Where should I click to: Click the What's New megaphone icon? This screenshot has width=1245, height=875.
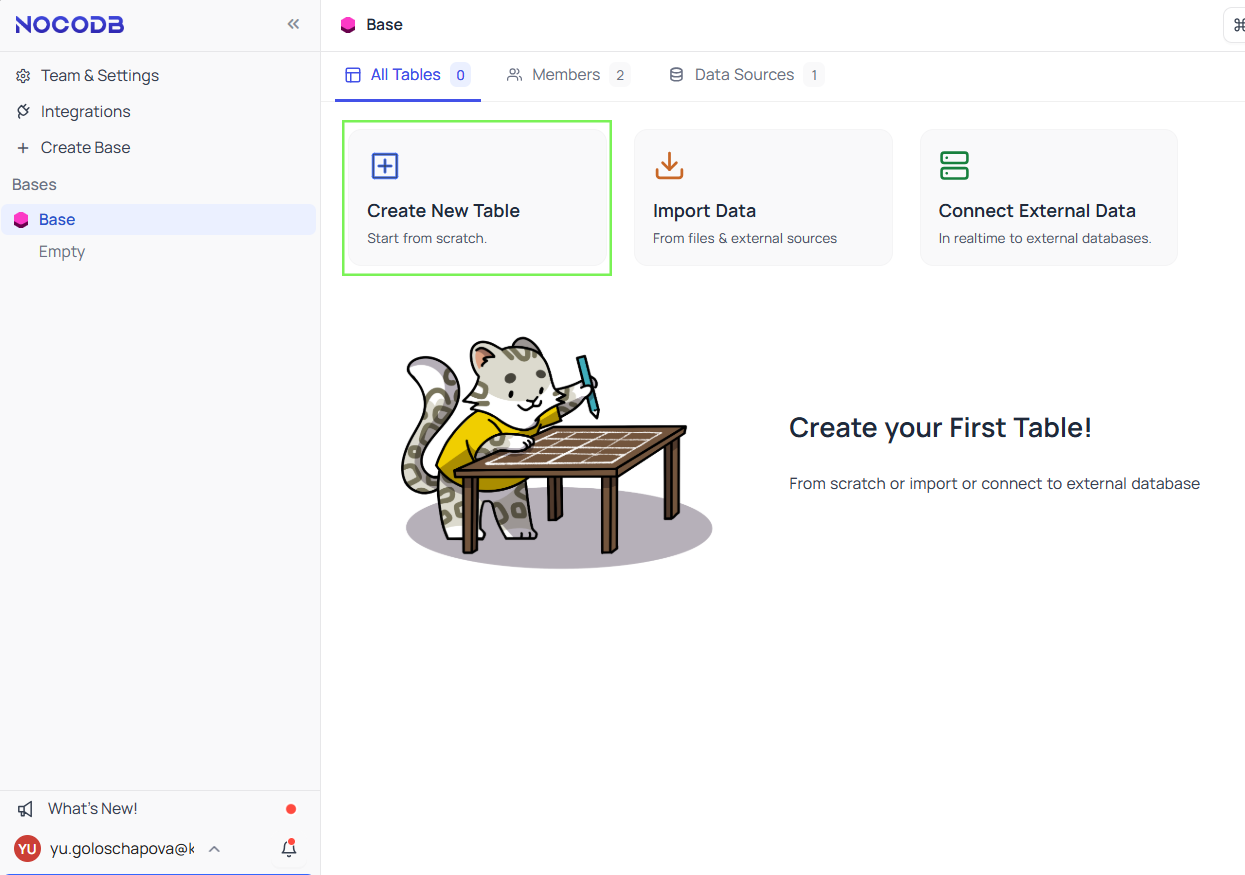[x=25, y=809]
